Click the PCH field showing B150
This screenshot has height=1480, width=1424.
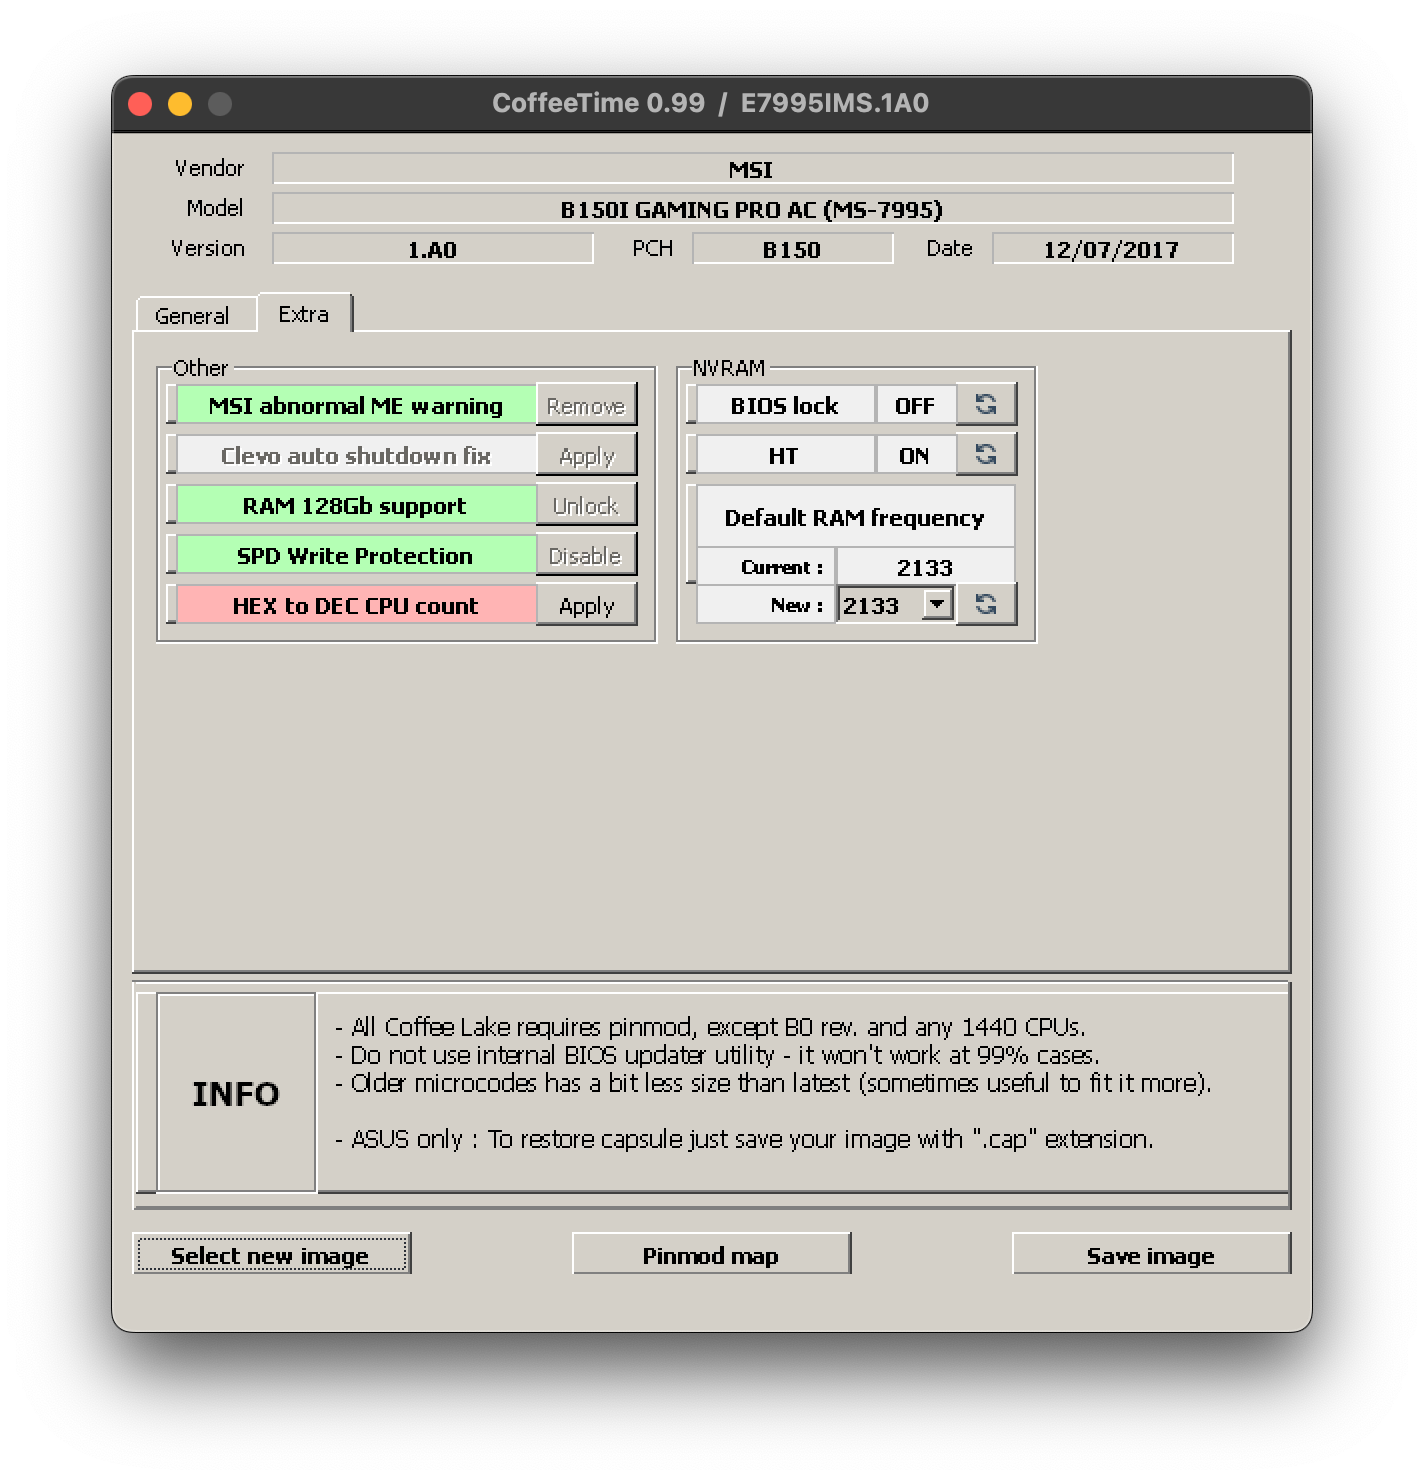pyautogui.click(x=792, y=248)
